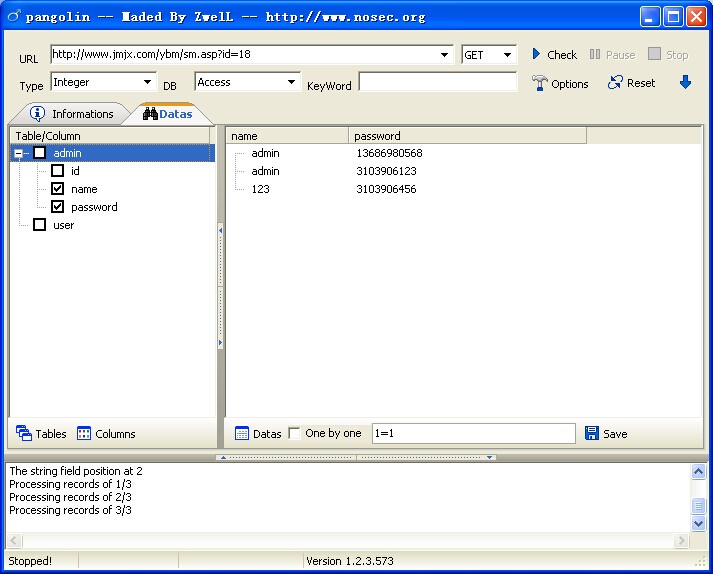Check the user table checkbox
The height and width of the screenshot is (574, 713).
click(40, 225)
